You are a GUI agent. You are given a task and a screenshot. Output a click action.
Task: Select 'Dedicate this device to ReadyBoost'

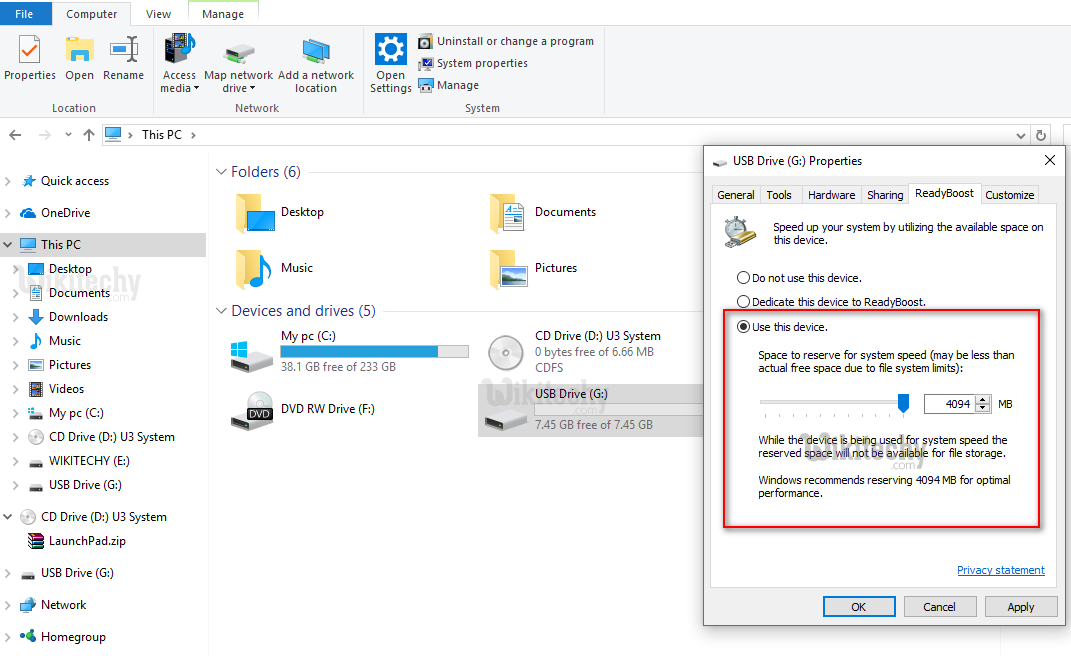point(743,302)
